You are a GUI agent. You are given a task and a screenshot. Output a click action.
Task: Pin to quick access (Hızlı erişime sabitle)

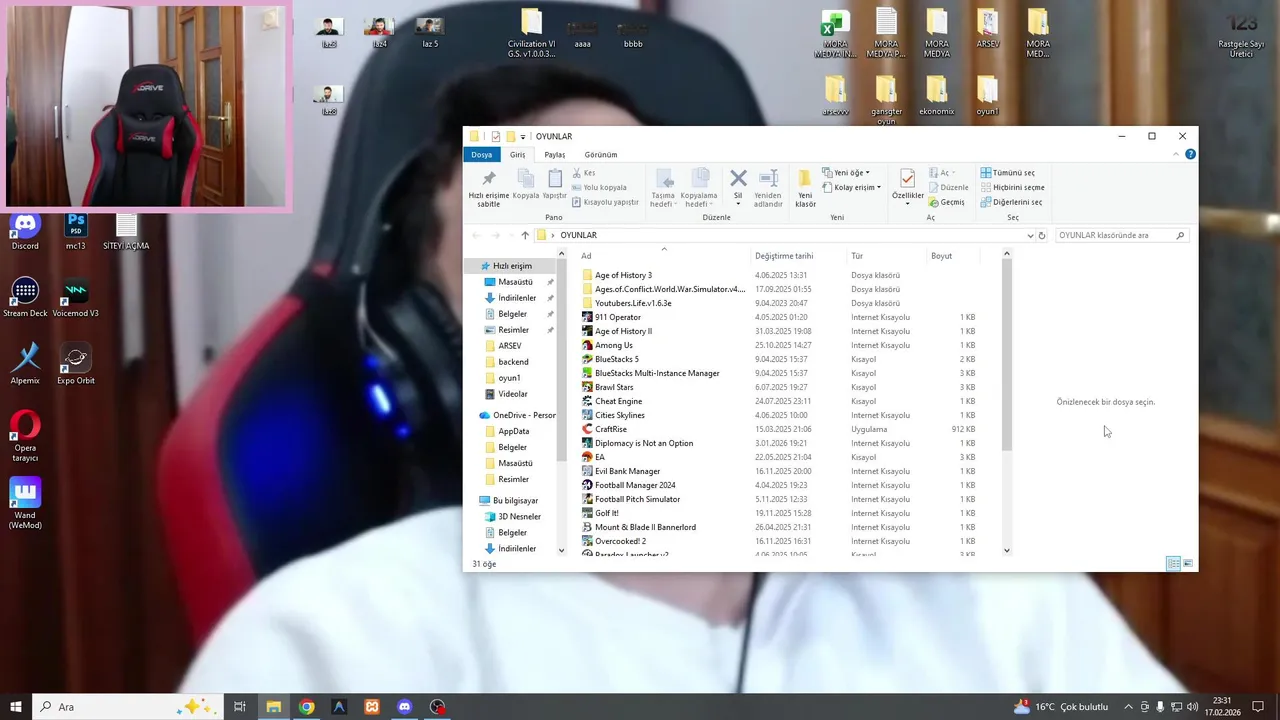point(488,188)
